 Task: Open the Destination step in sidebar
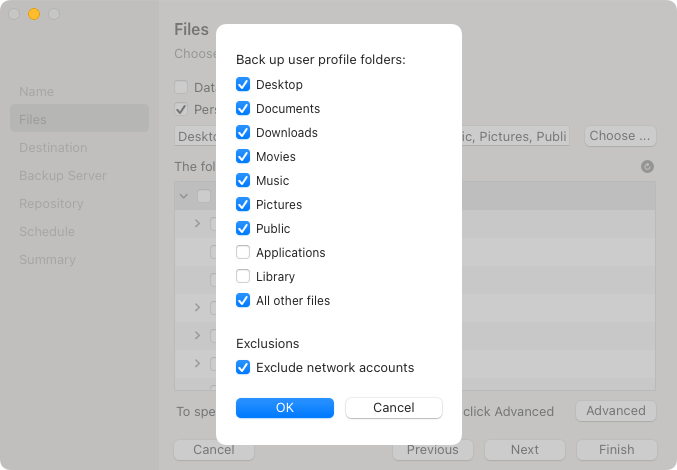pos(53,148)
